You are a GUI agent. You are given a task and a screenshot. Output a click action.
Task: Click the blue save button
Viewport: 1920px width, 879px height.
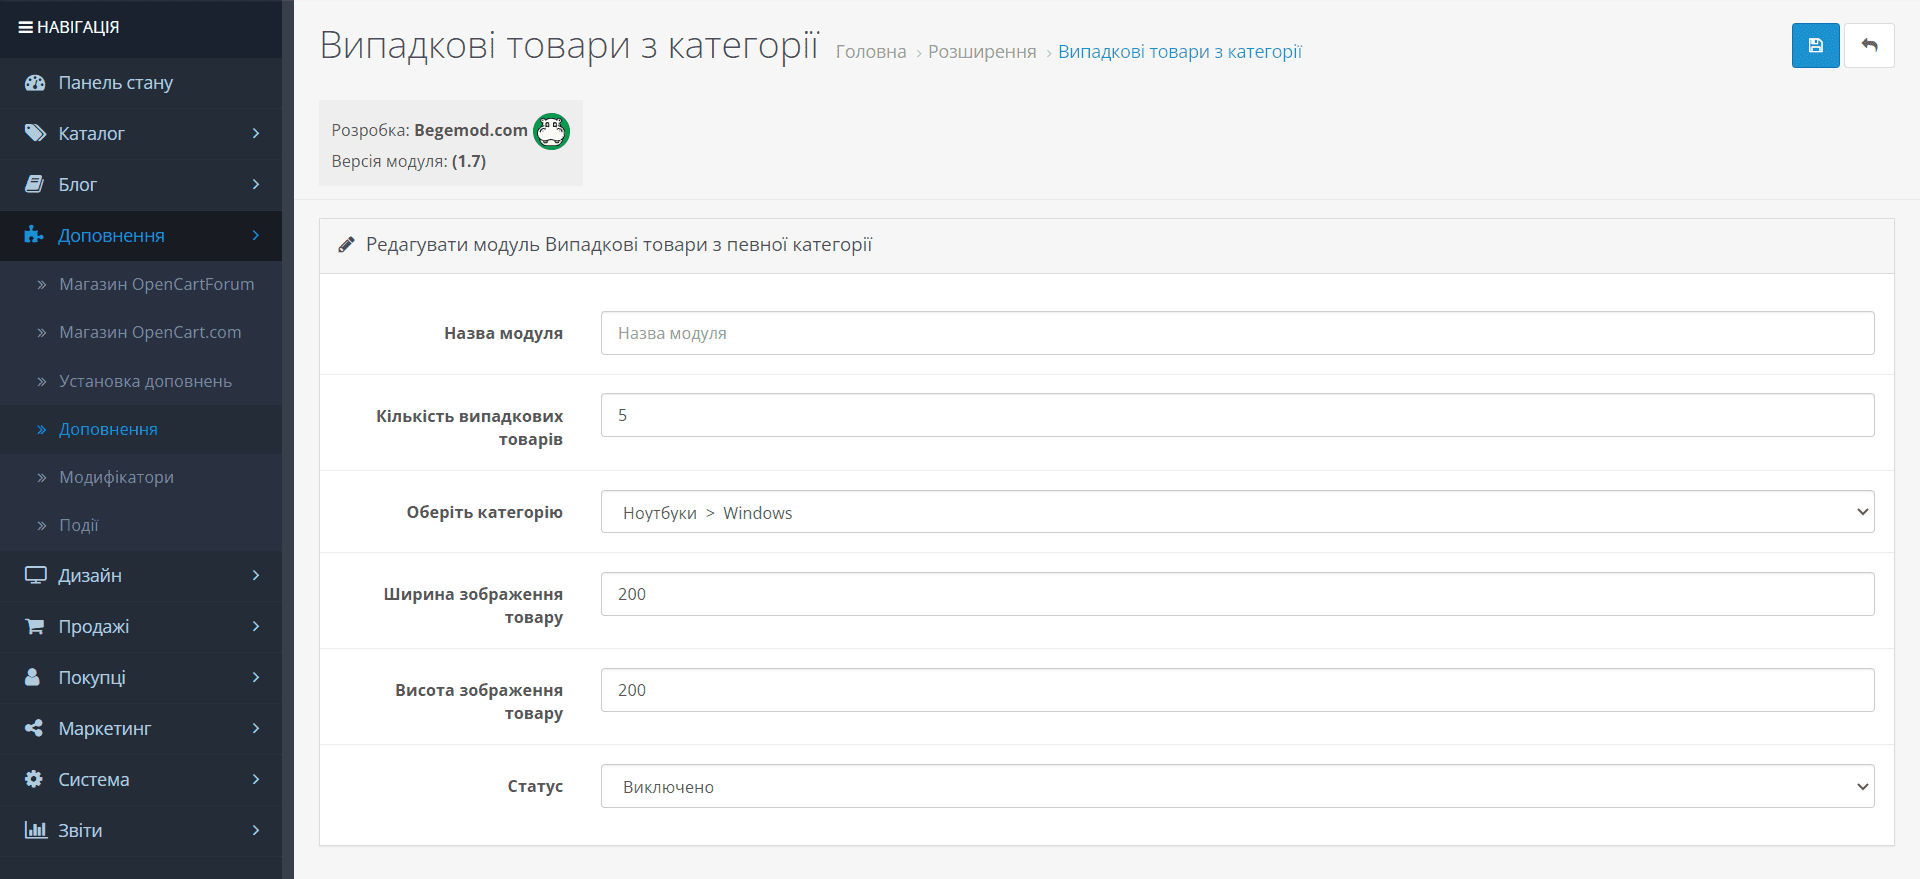pos(1815,45)
